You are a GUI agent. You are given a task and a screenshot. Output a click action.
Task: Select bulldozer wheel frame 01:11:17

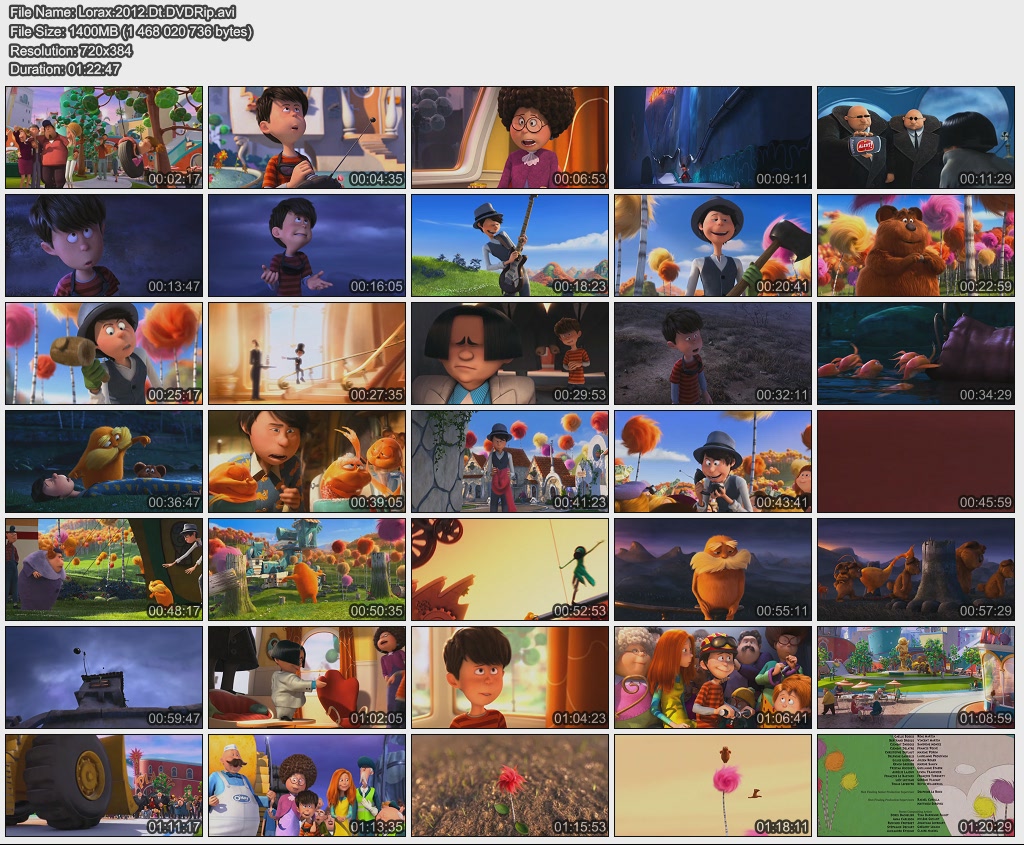(104, 786)
